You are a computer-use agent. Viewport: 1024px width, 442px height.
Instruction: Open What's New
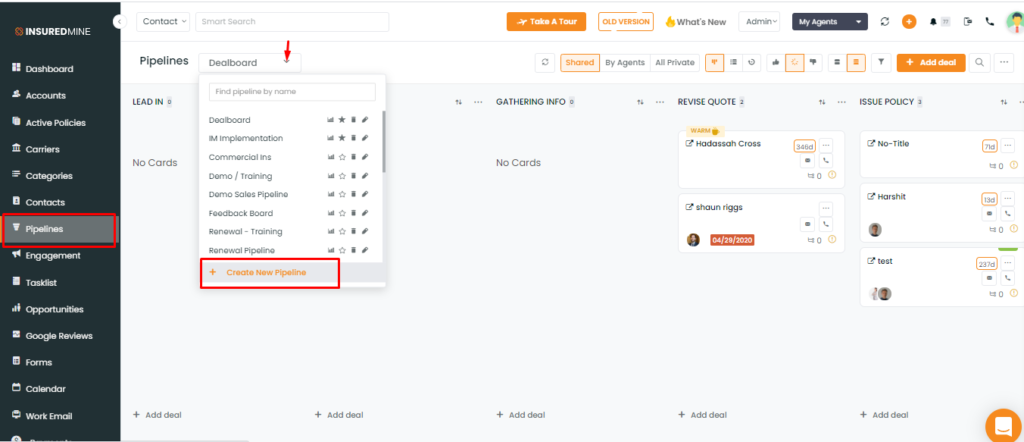pos(696,22)
